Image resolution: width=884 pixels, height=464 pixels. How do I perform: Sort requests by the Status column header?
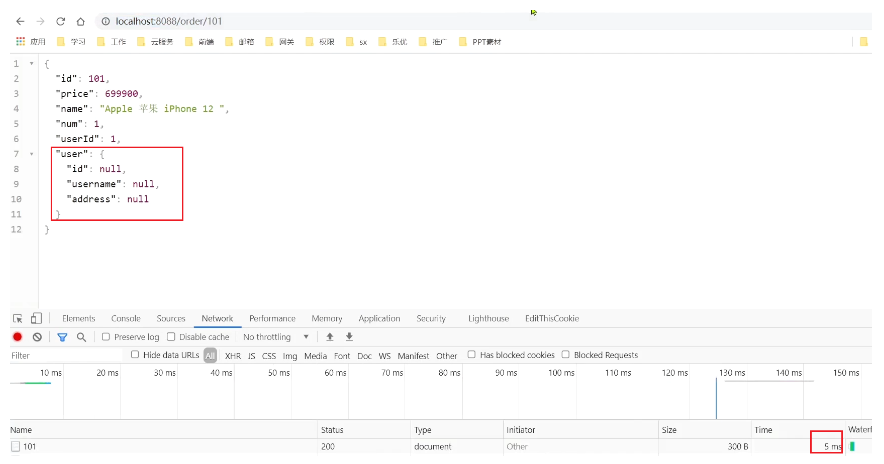(364, 430)
